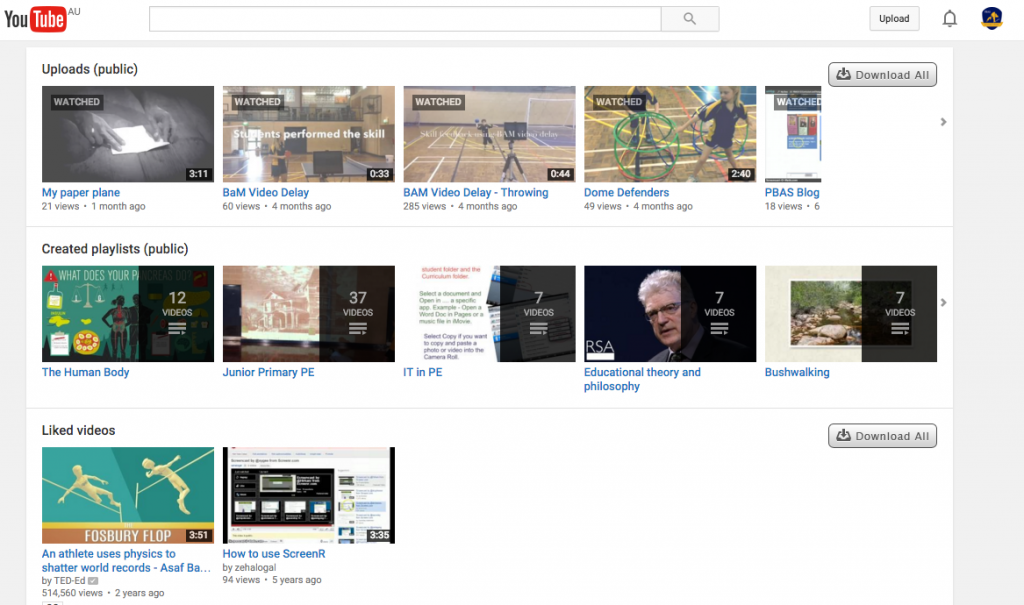Click The Human Body playlist link
The width and height of the screenshot is (1024, 605).
(x=86, y=372)
